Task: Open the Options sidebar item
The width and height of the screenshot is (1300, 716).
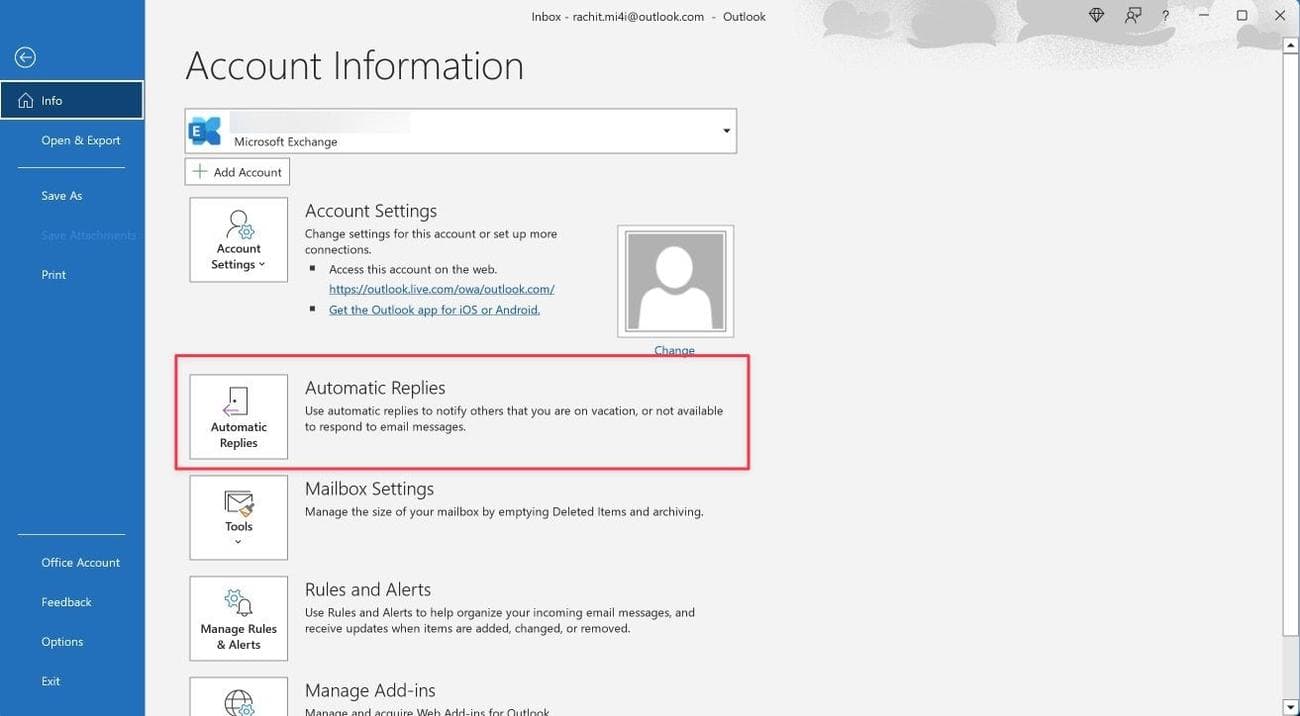Action: tap(62, 642)
